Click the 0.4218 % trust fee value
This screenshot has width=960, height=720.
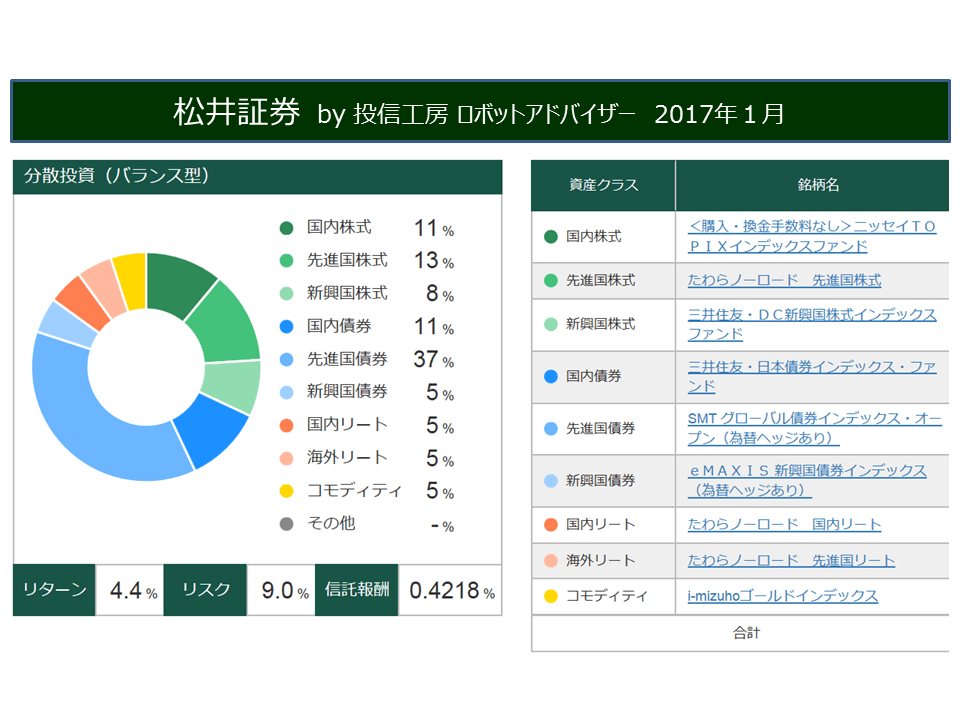click(452, 591)
